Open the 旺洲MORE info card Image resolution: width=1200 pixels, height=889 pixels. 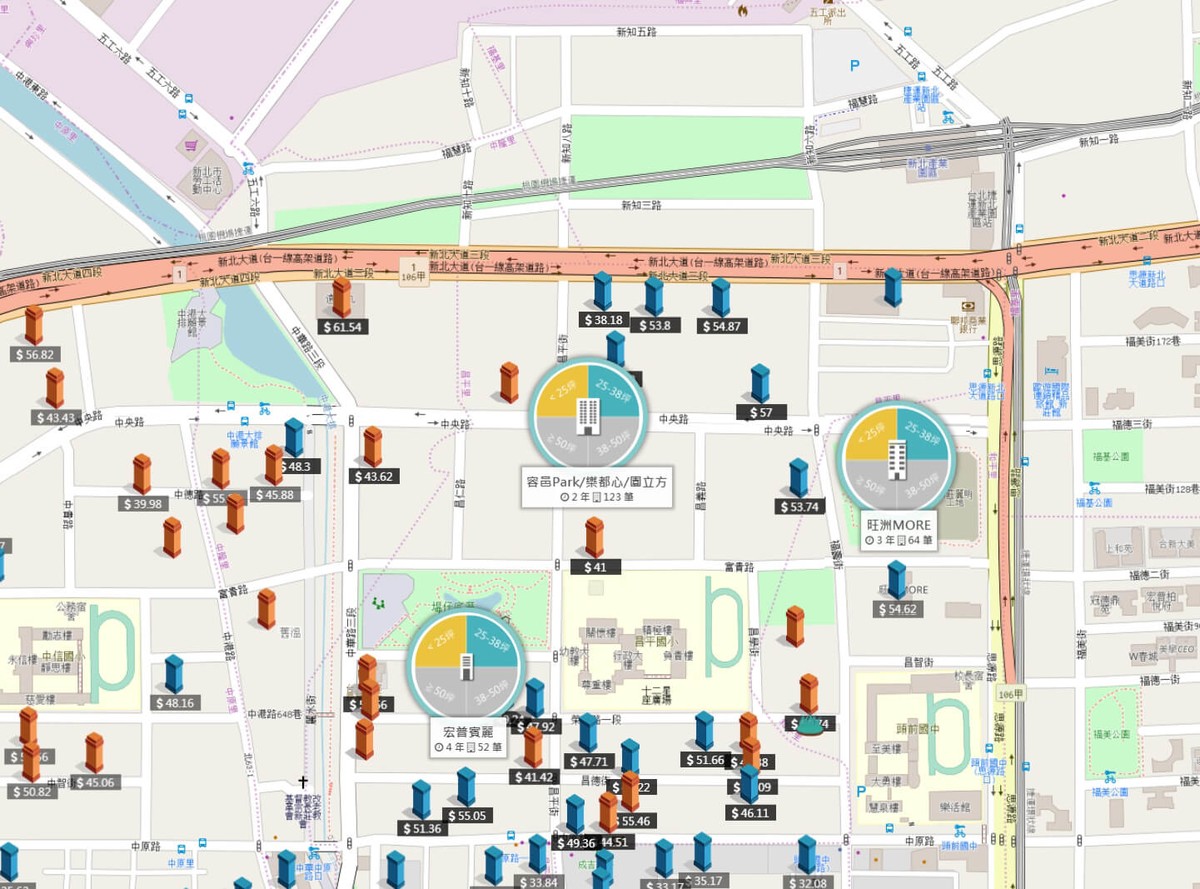click(899, 531)
